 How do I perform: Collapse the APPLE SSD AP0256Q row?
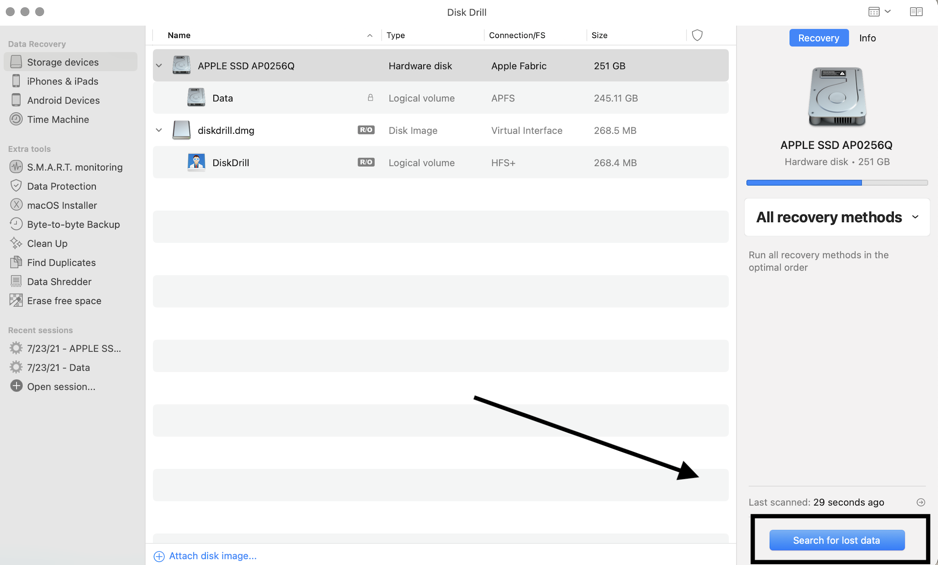[x=159, y=65]
